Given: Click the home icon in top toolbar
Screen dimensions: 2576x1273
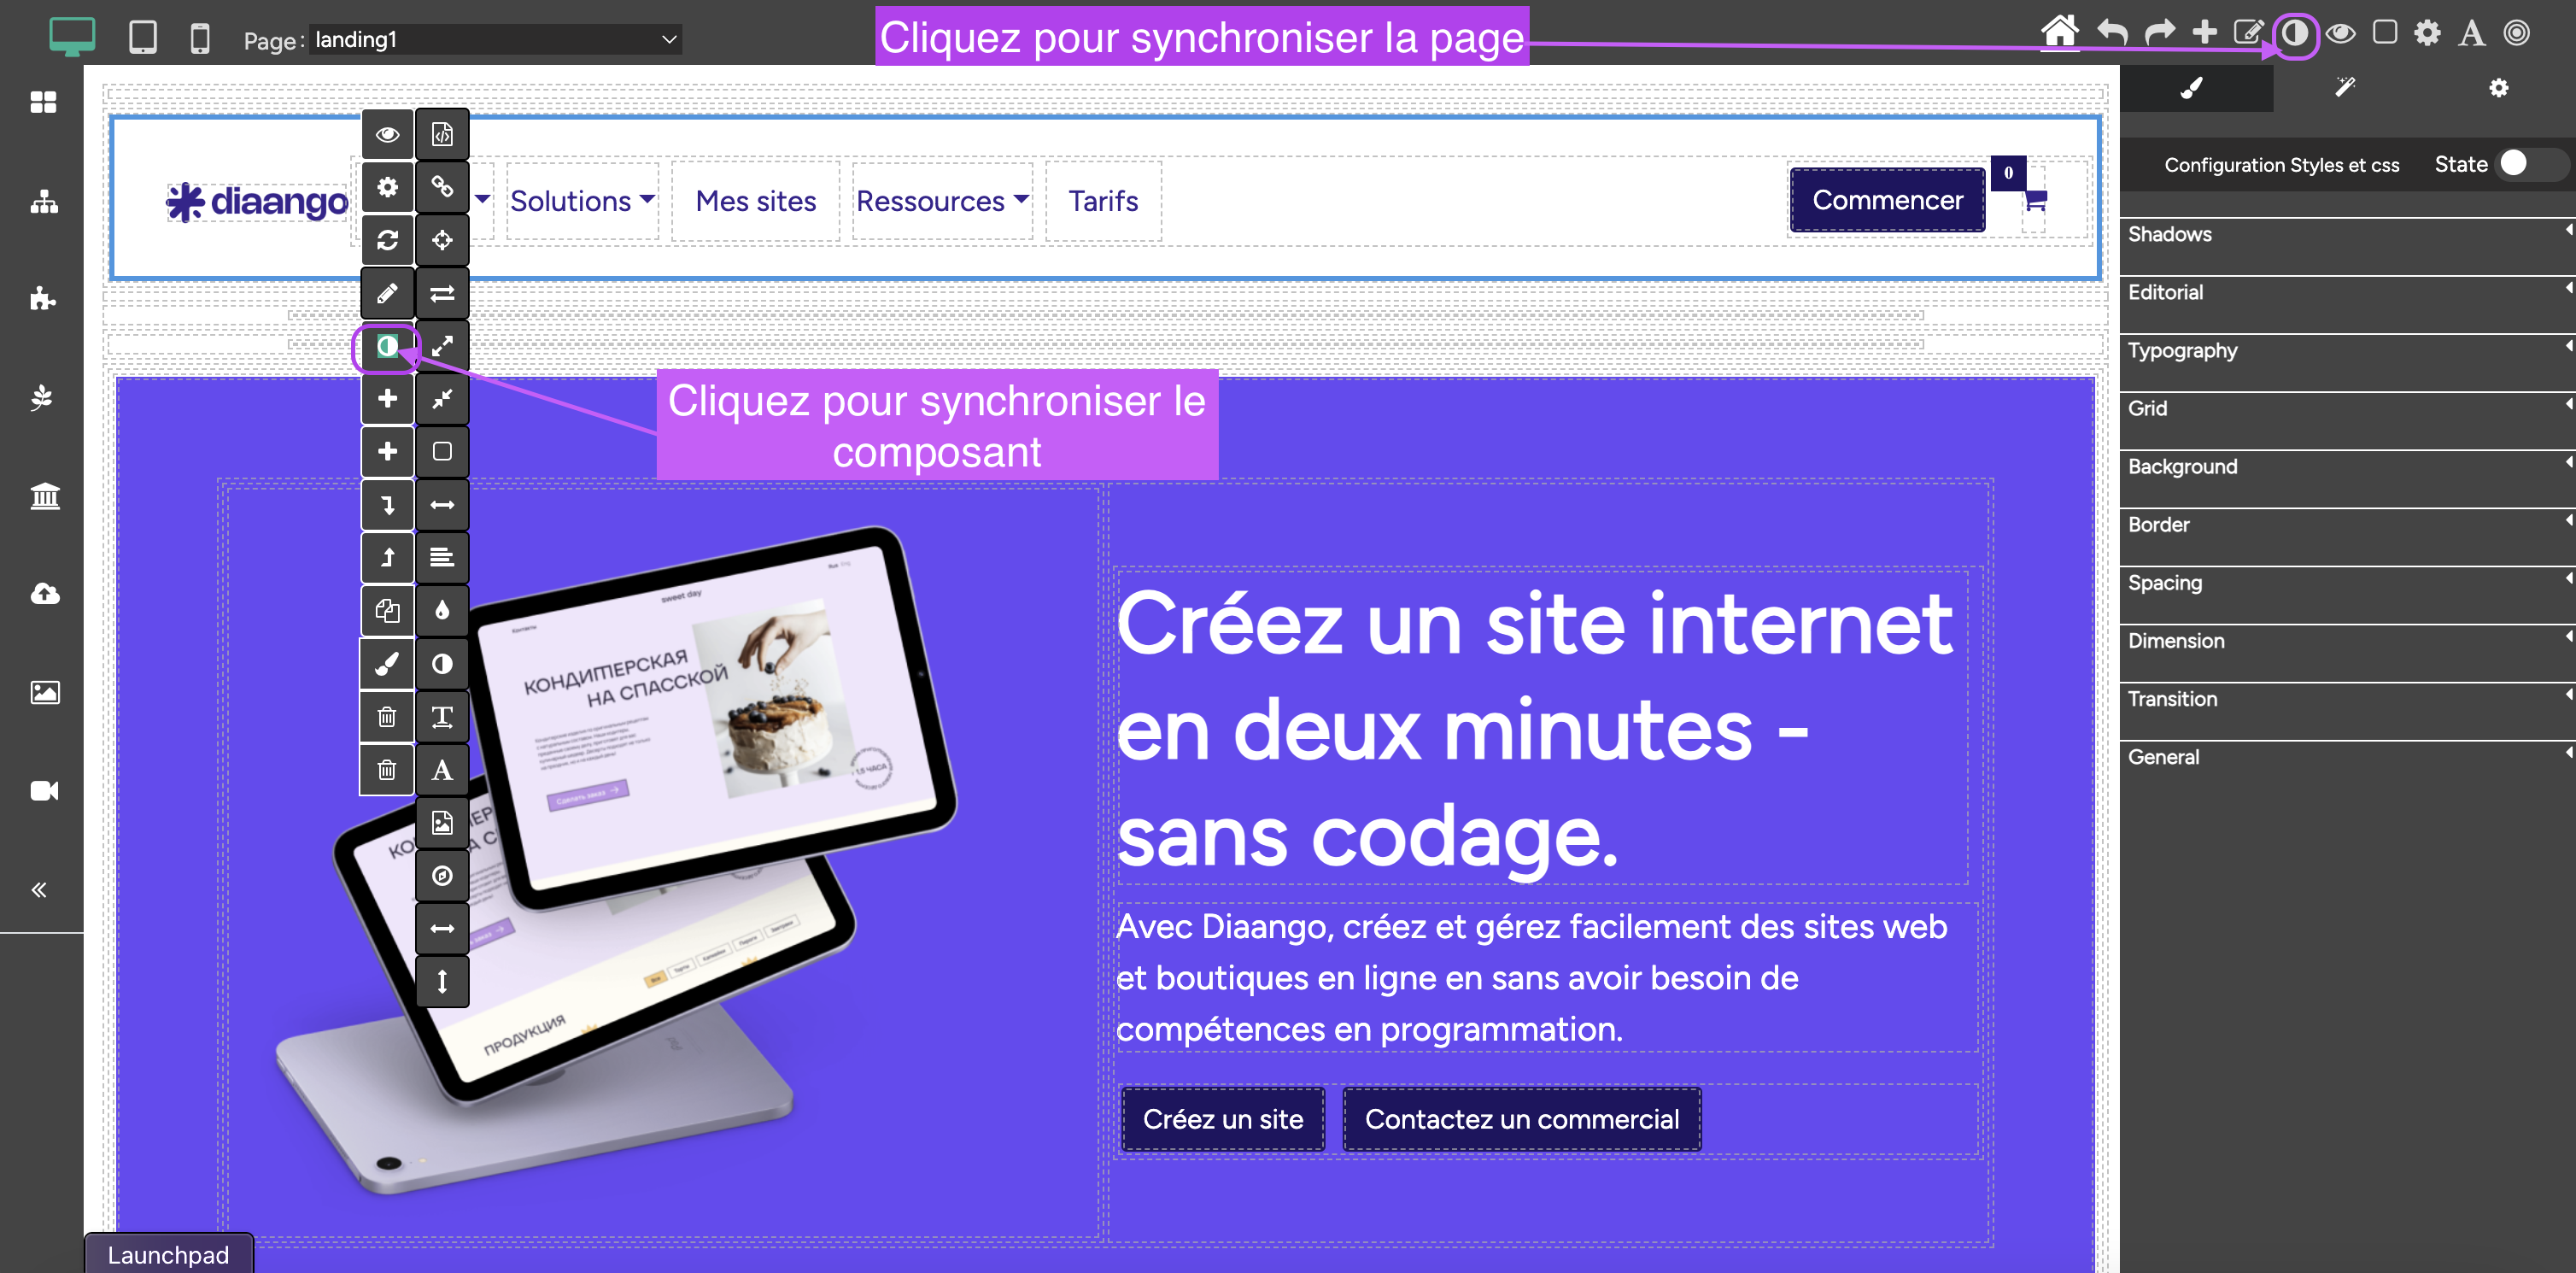Looking at the screenshot, I should 2059,32.
